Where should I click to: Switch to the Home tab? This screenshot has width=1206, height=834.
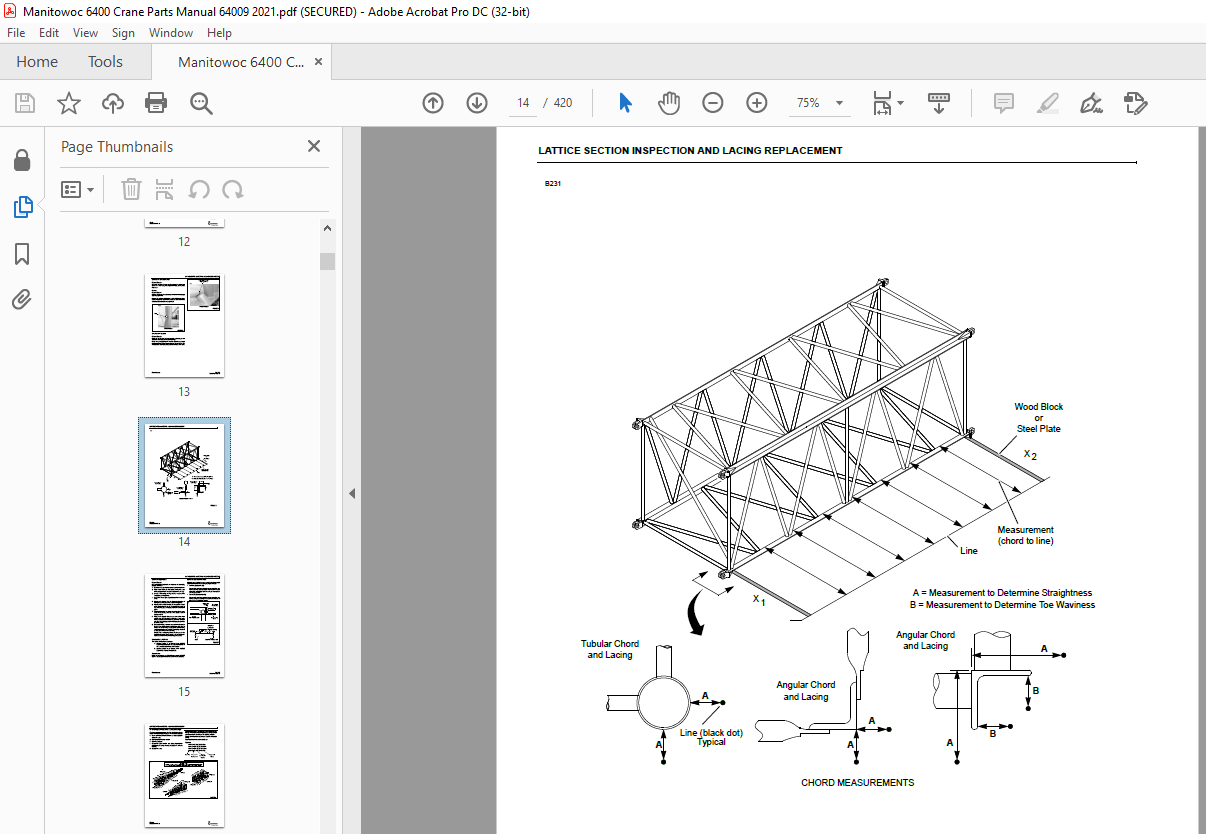coord(37,62)
